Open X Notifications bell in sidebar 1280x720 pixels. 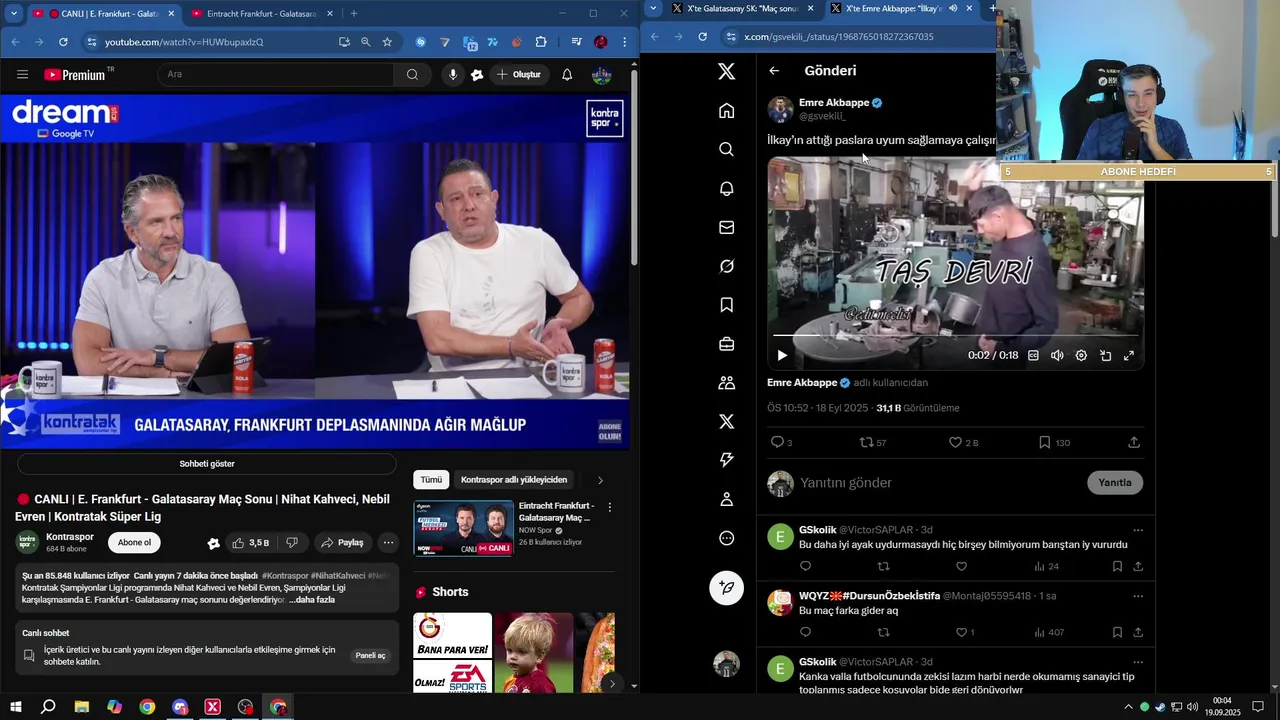(x=727, y=189)
